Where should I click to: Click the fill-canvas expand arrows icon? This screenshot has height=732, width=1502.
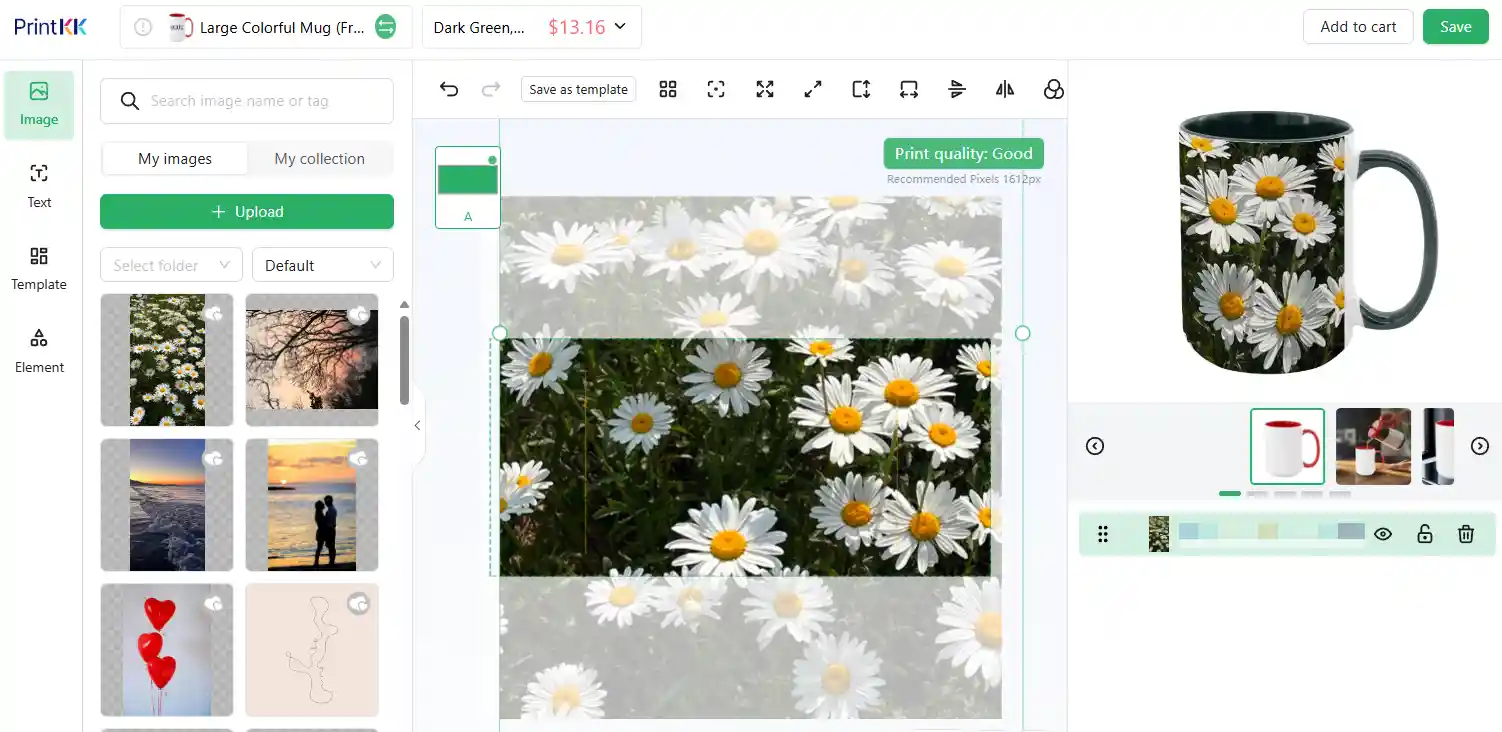click(765, 89)
